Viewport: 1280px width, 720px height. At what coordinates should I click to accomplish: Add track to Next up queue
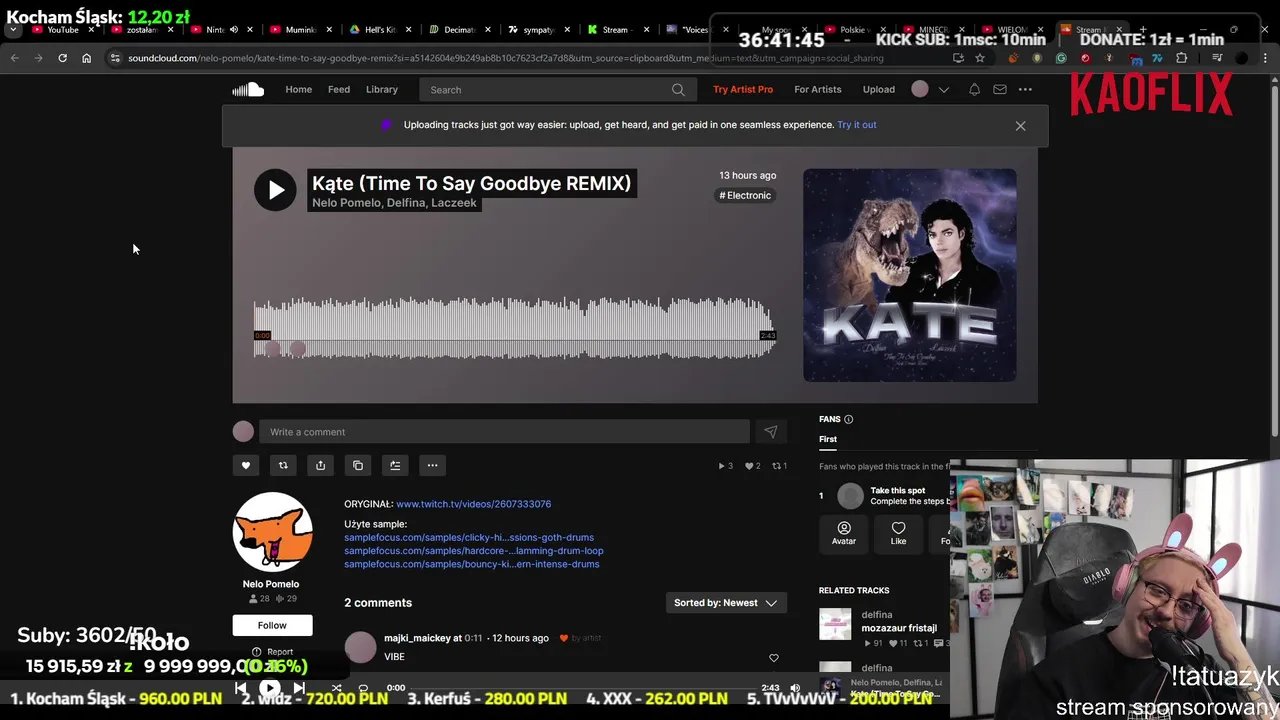click(395, 465)
